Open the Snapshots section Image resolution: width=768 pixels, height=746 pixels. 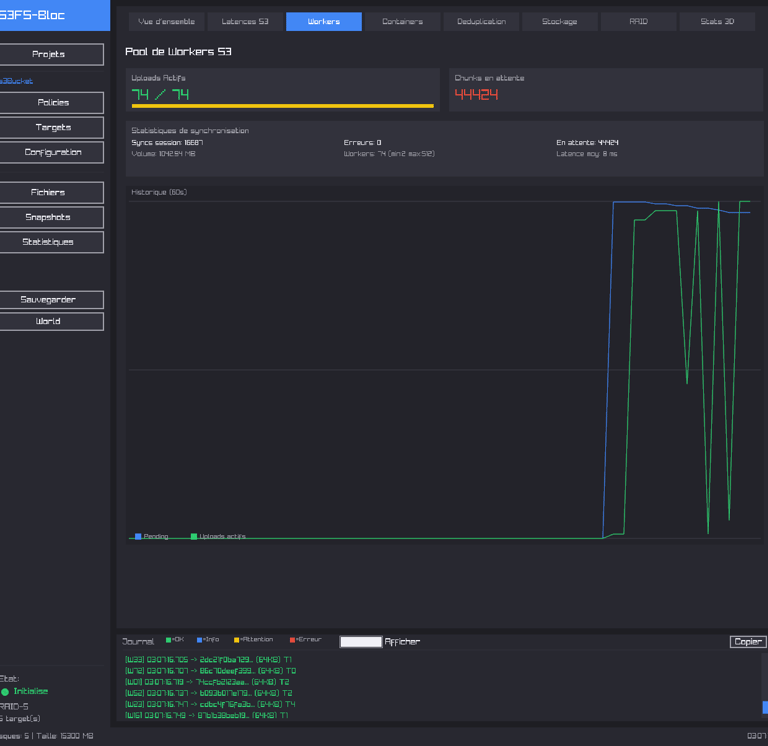48,217
